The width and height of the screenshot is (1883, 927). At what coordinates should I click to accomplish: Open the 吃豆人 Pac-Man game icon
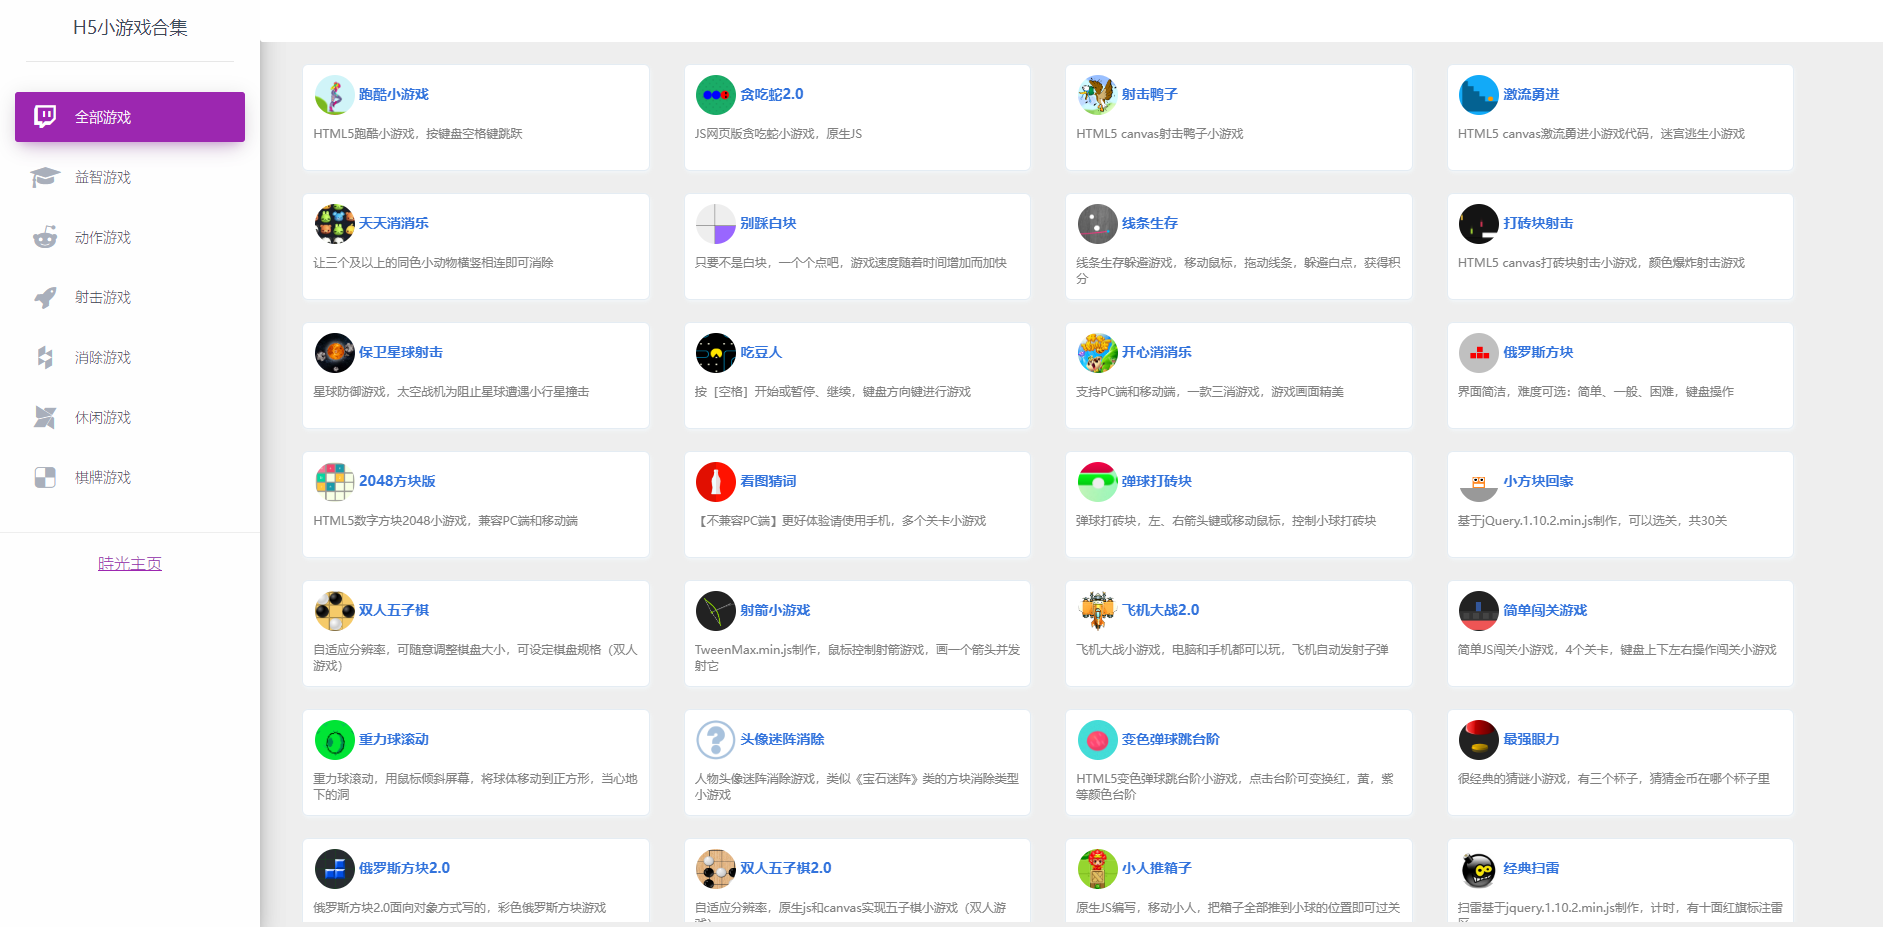(715, 352)
